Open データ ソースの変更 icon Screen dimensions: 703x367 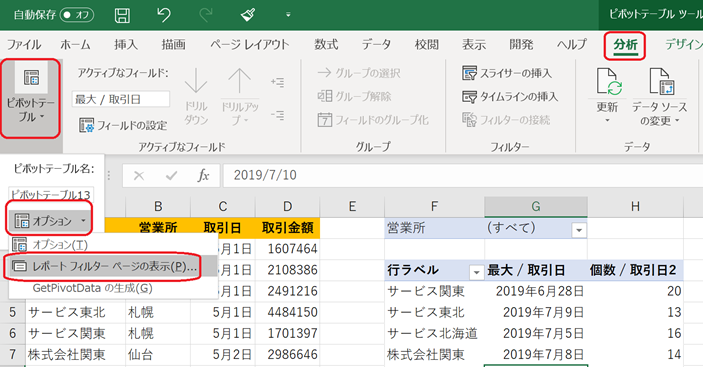659,96
